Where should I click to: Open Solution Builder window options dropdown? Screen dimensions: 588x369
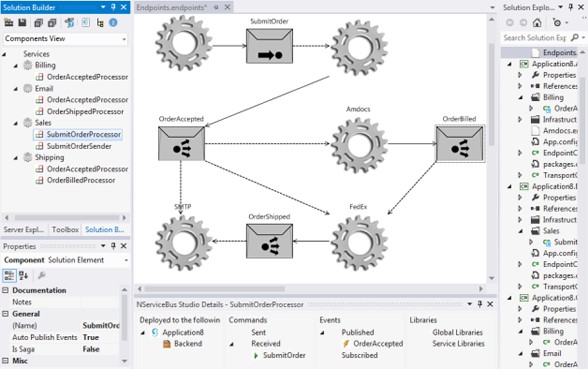click(103, 7)
